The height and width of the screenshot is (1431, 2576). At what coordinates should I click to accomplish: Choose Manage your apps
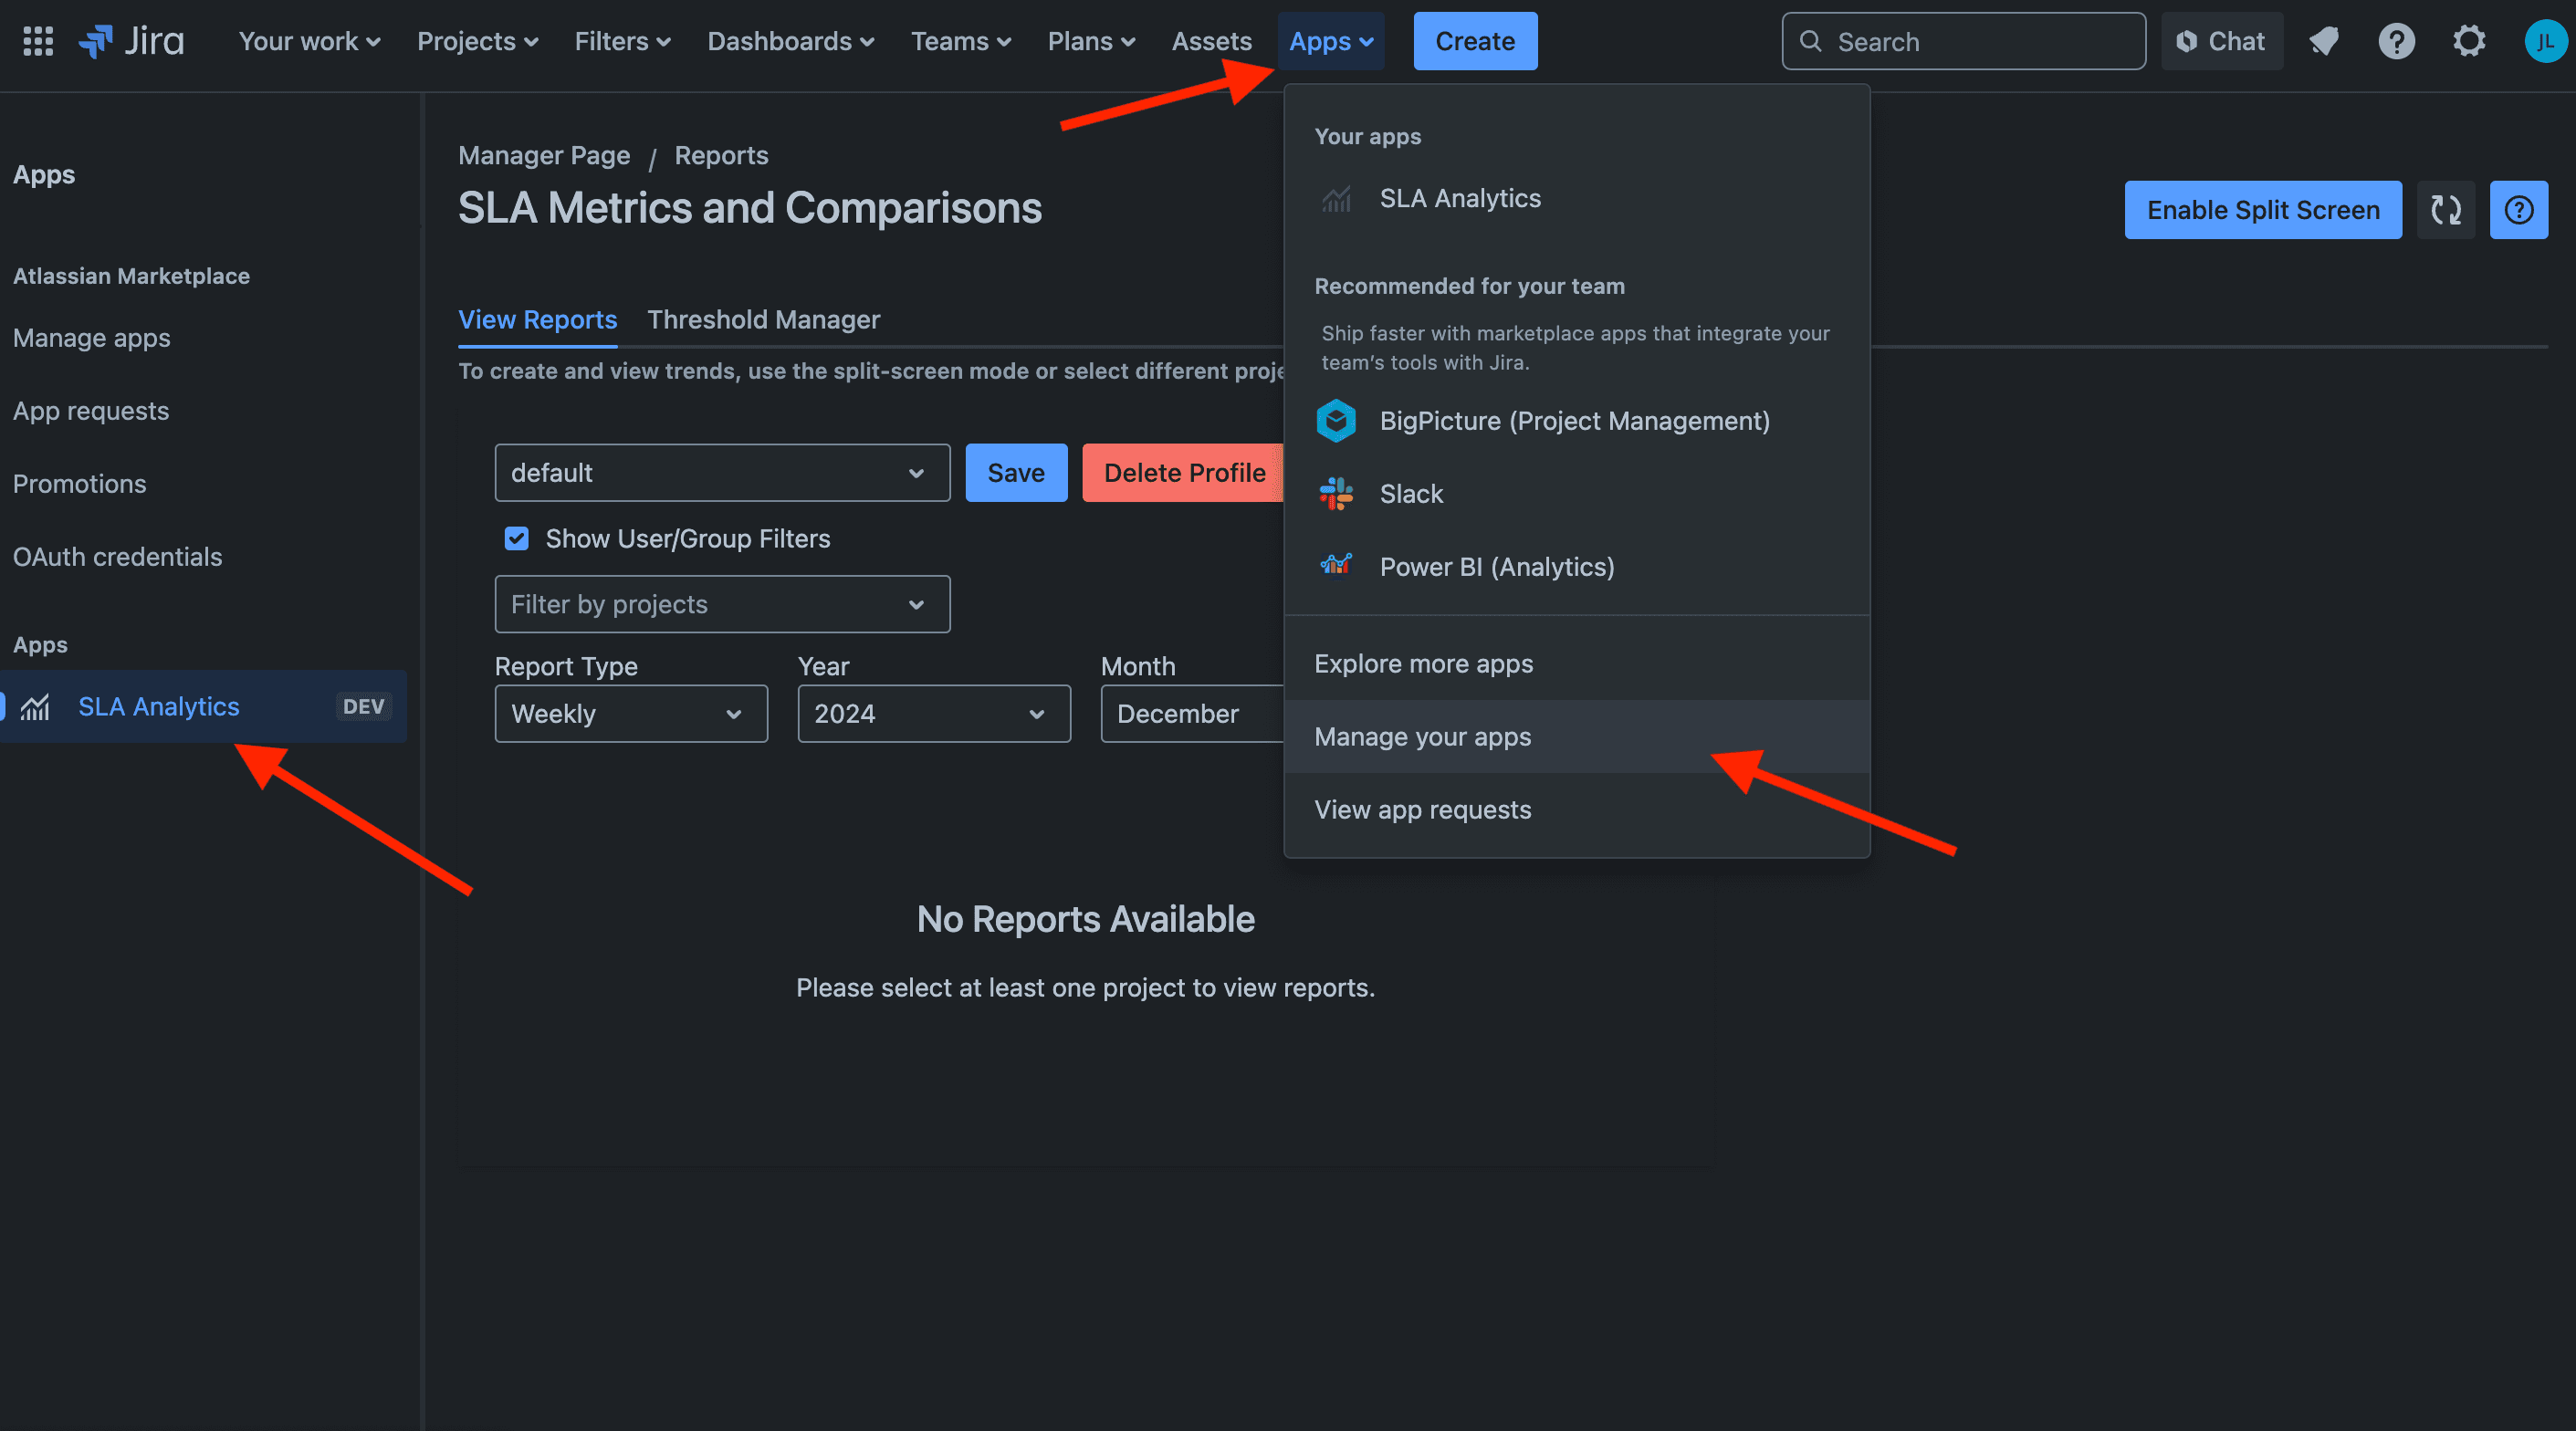tap(1576, 737)
